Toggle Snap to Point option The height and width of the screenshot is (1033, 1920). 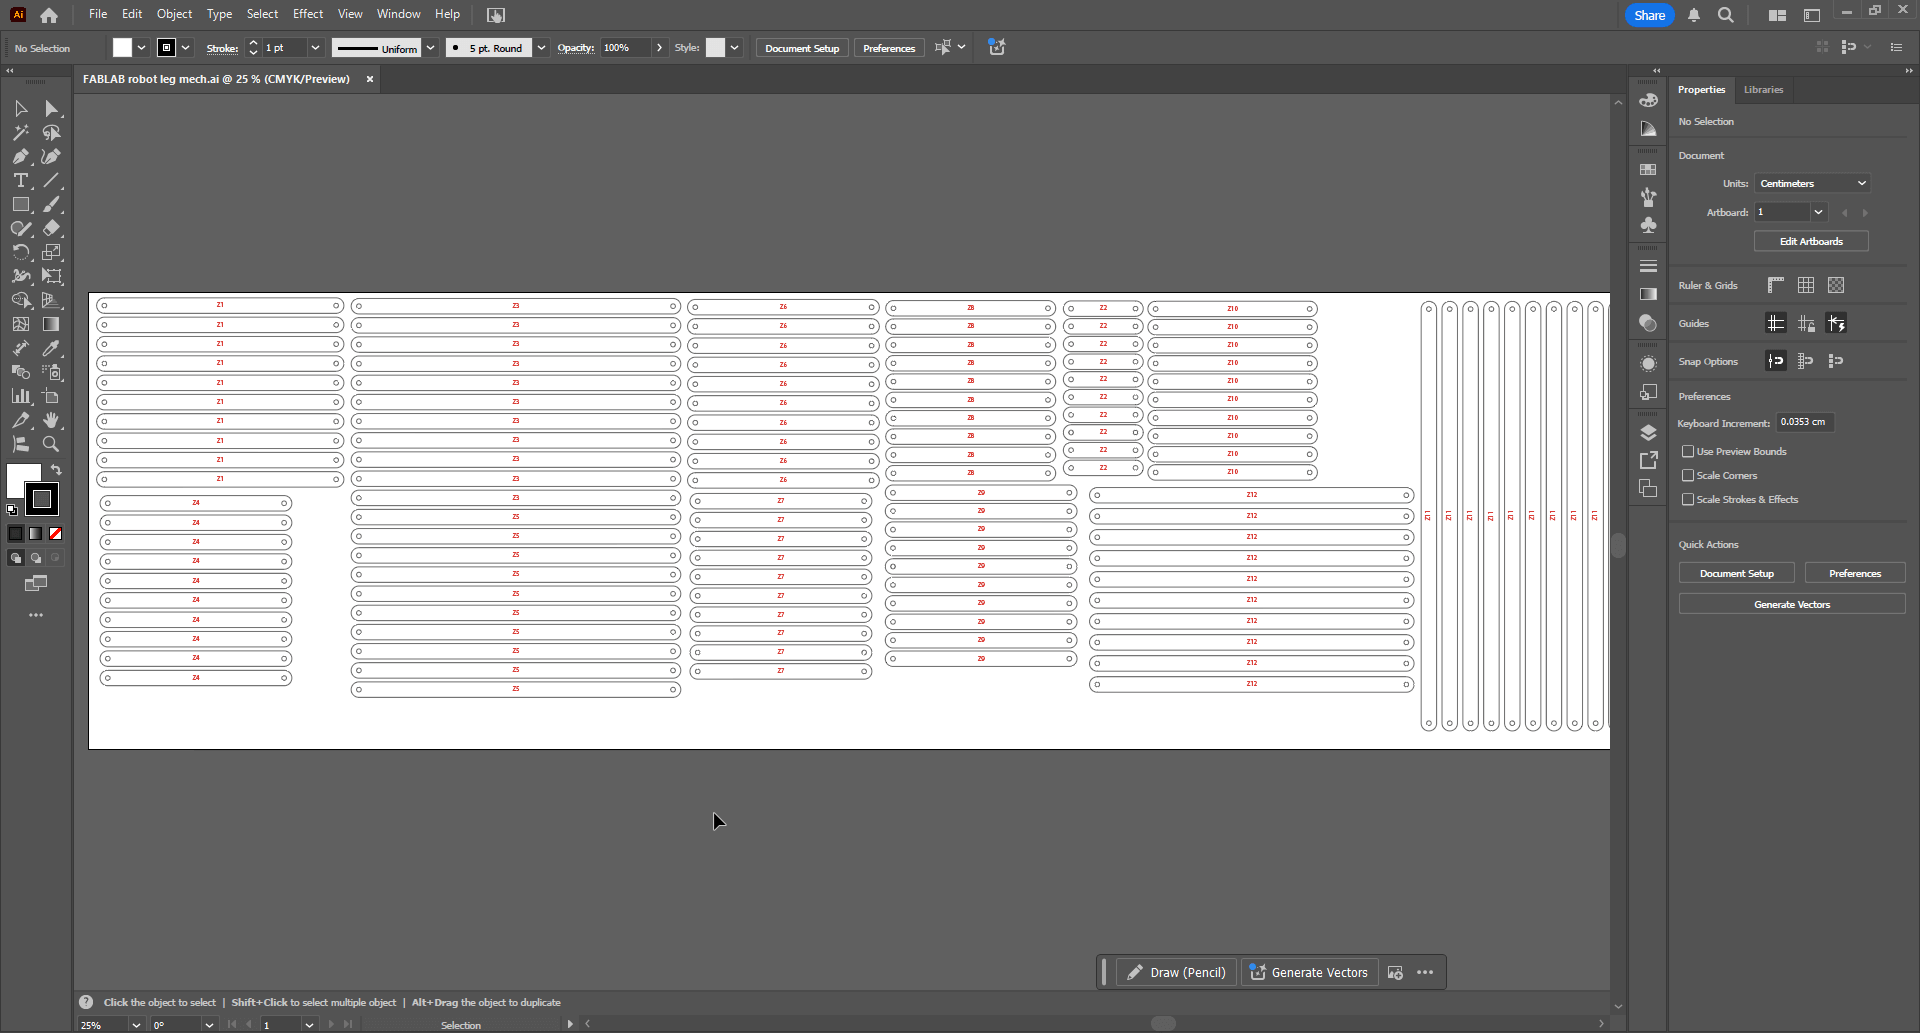click(1776, 361)
